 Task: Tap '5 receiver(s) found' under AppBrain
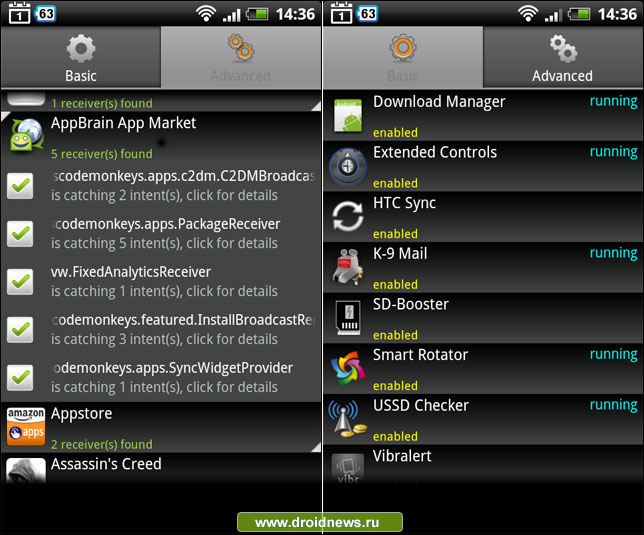[101, 154]
